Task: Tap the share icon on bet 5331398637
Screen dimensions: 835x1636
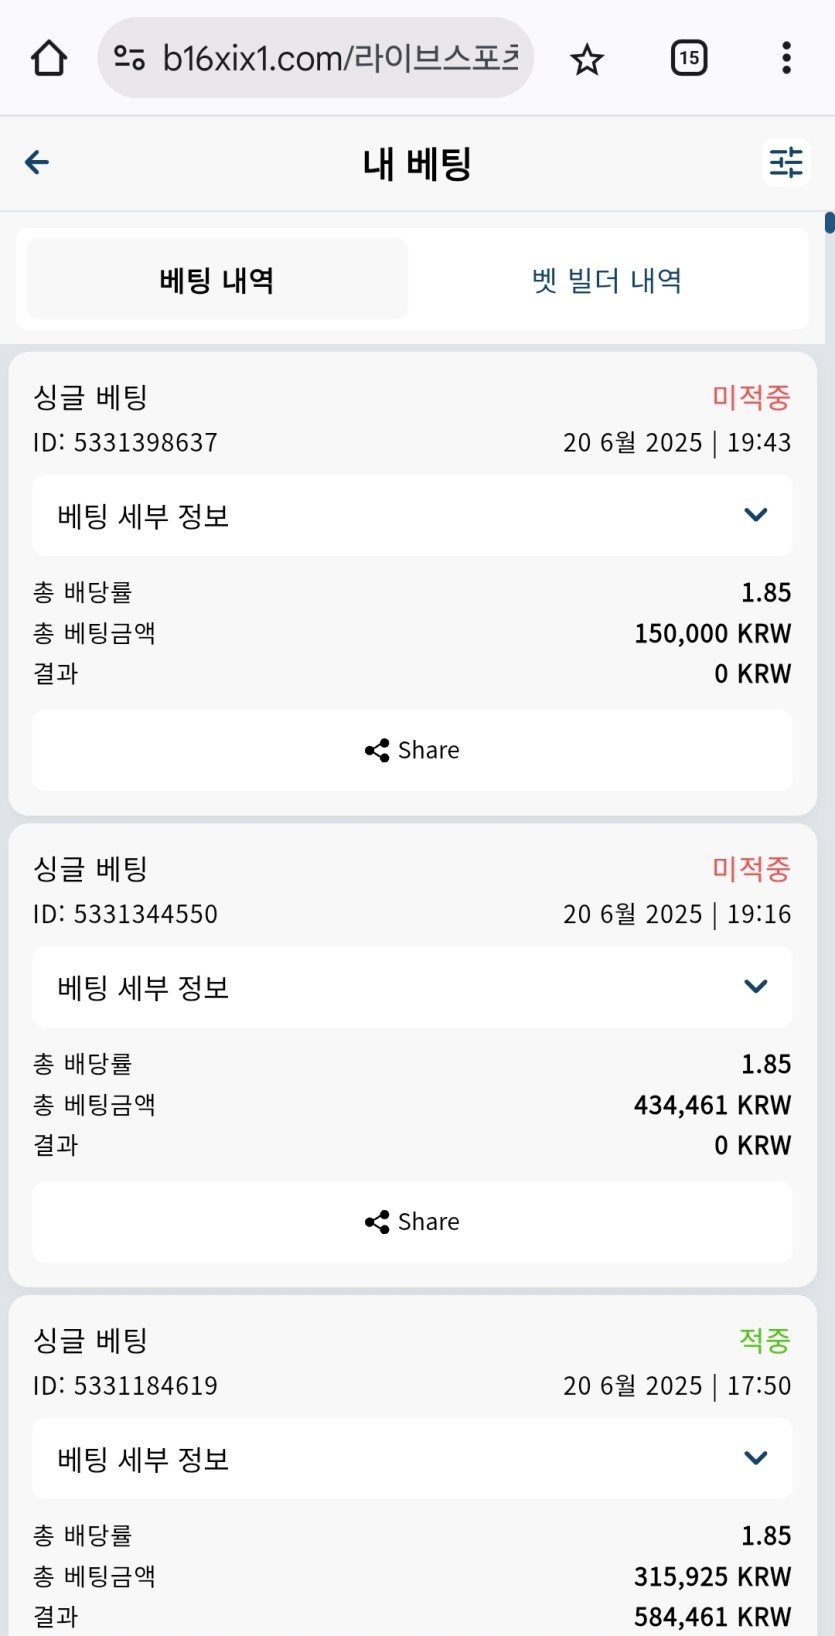Action: coord(377,750)
